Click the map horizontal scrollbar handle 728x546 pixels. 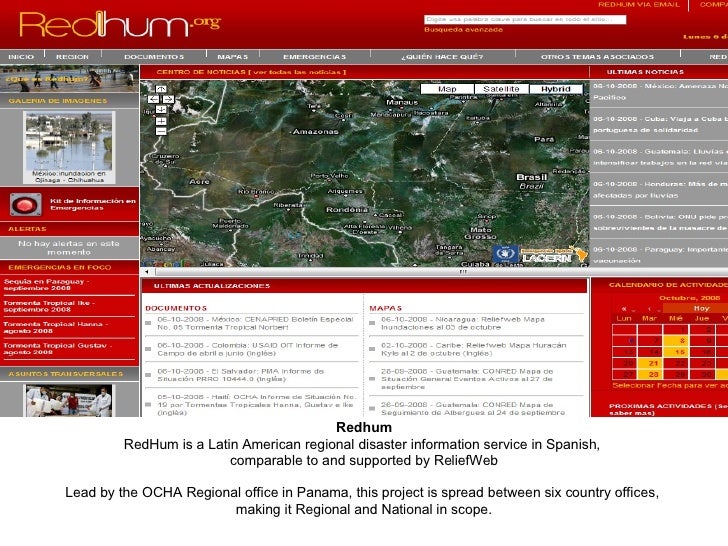click(x=463, y=272)
